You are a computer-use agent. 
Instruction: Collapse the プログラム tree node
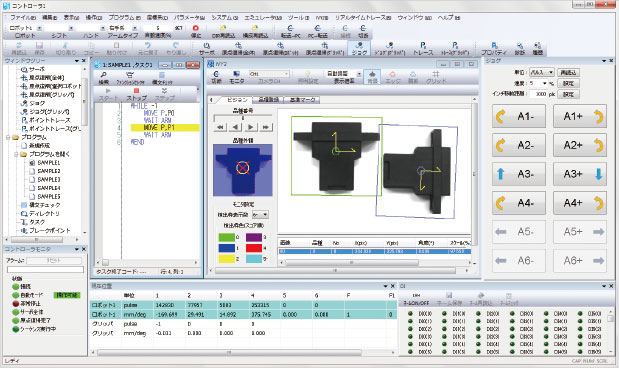(x=8, y=137)
